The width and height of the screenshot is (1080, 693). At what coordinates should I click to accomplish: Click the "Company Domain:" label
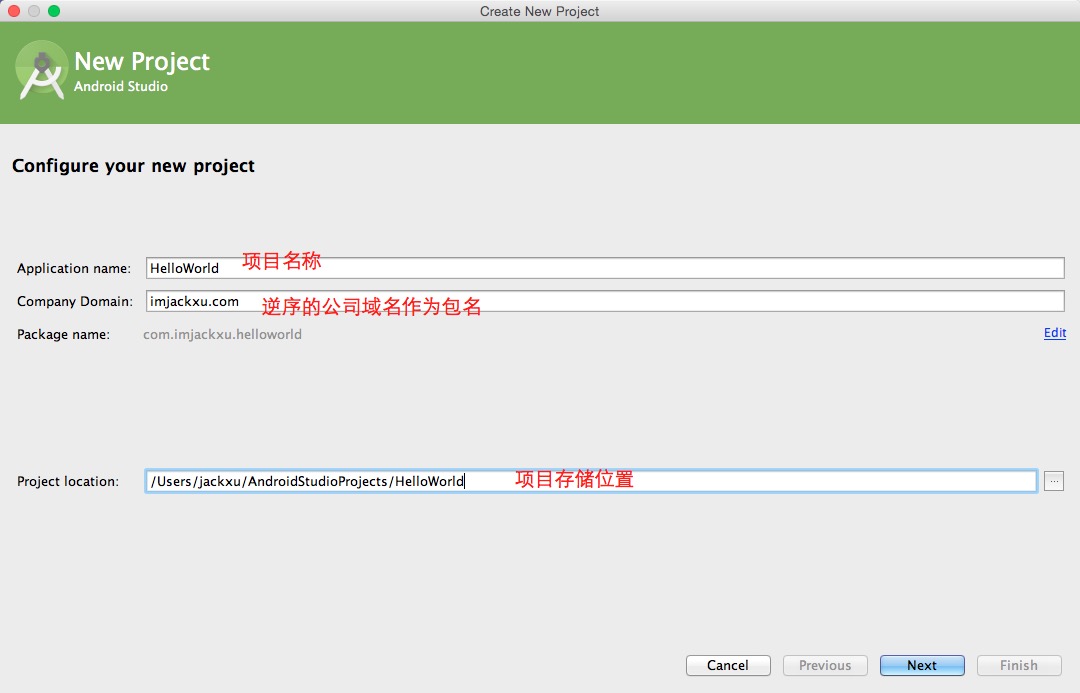[x=75, y=301]
